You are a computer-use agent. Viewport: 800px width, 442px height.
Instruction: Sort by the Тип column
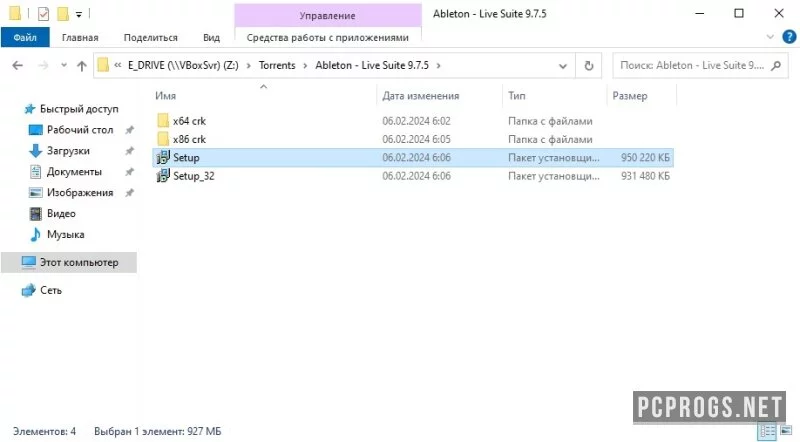(x=517, y=95)
